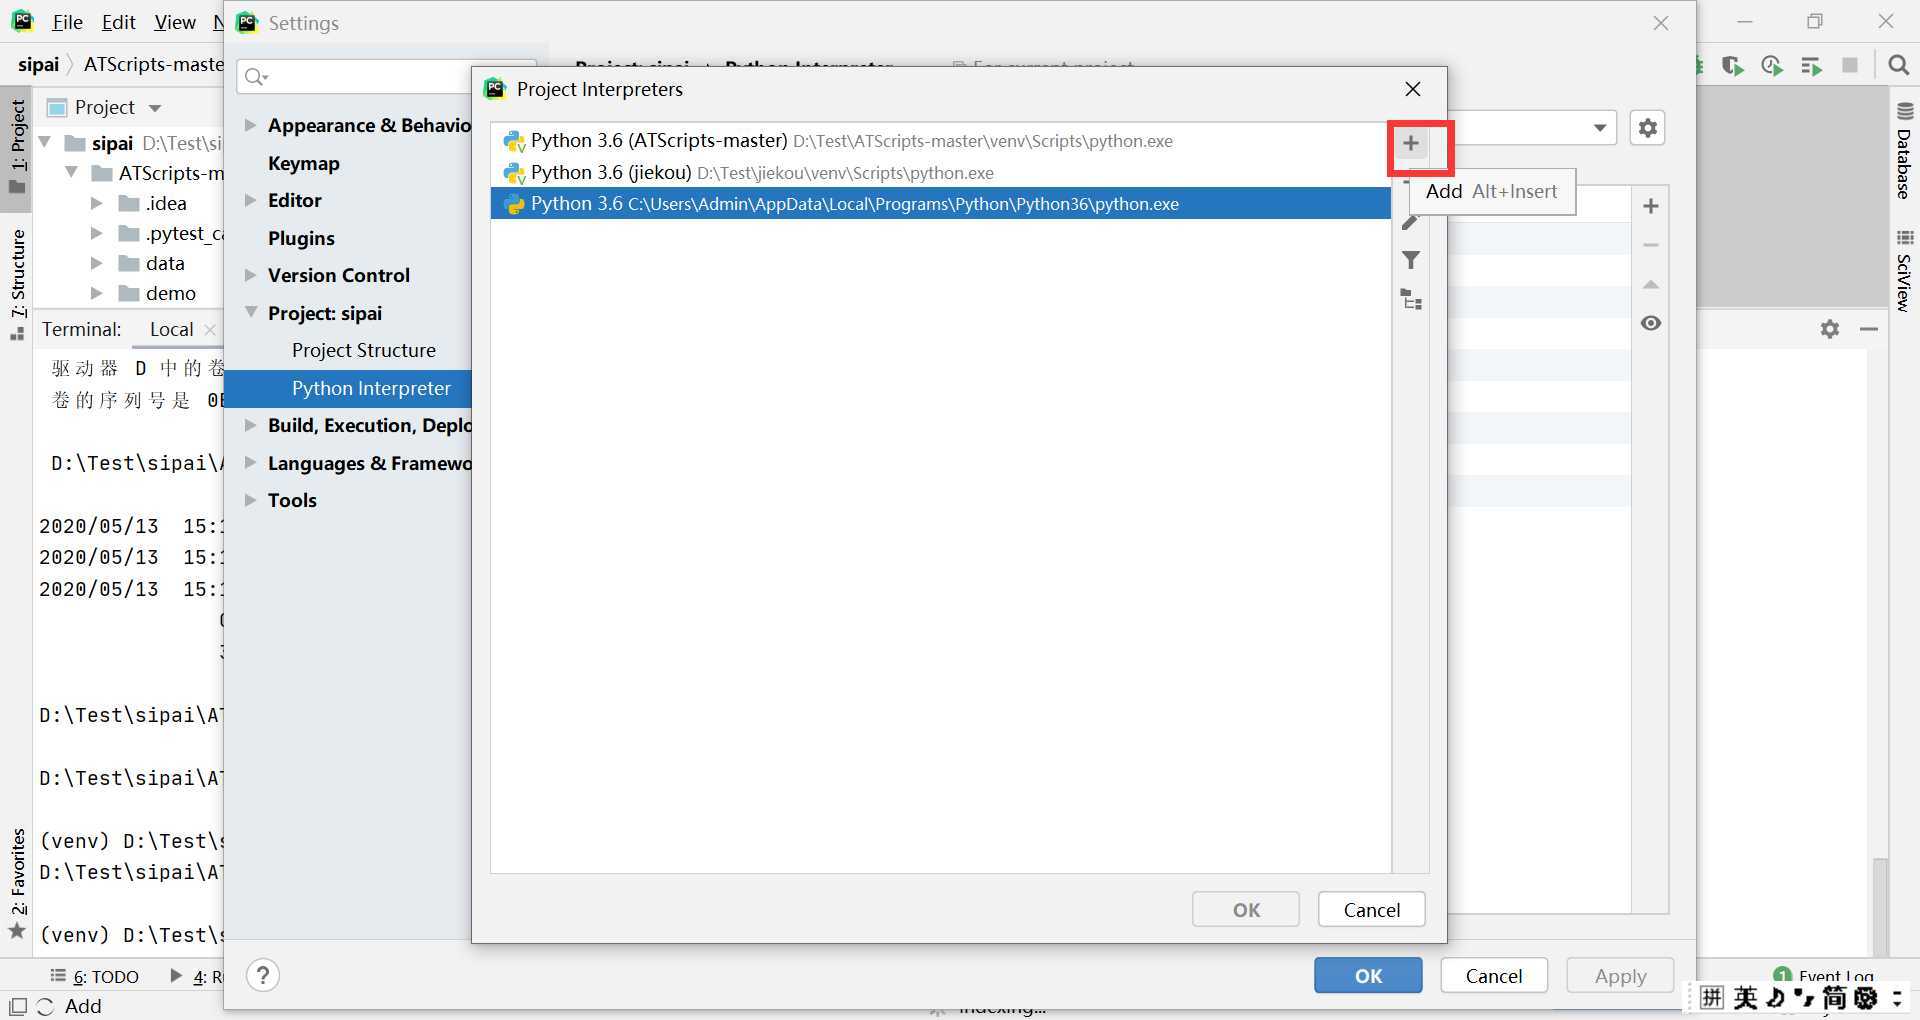Click the show paths tree icon

click(1411, 299)
